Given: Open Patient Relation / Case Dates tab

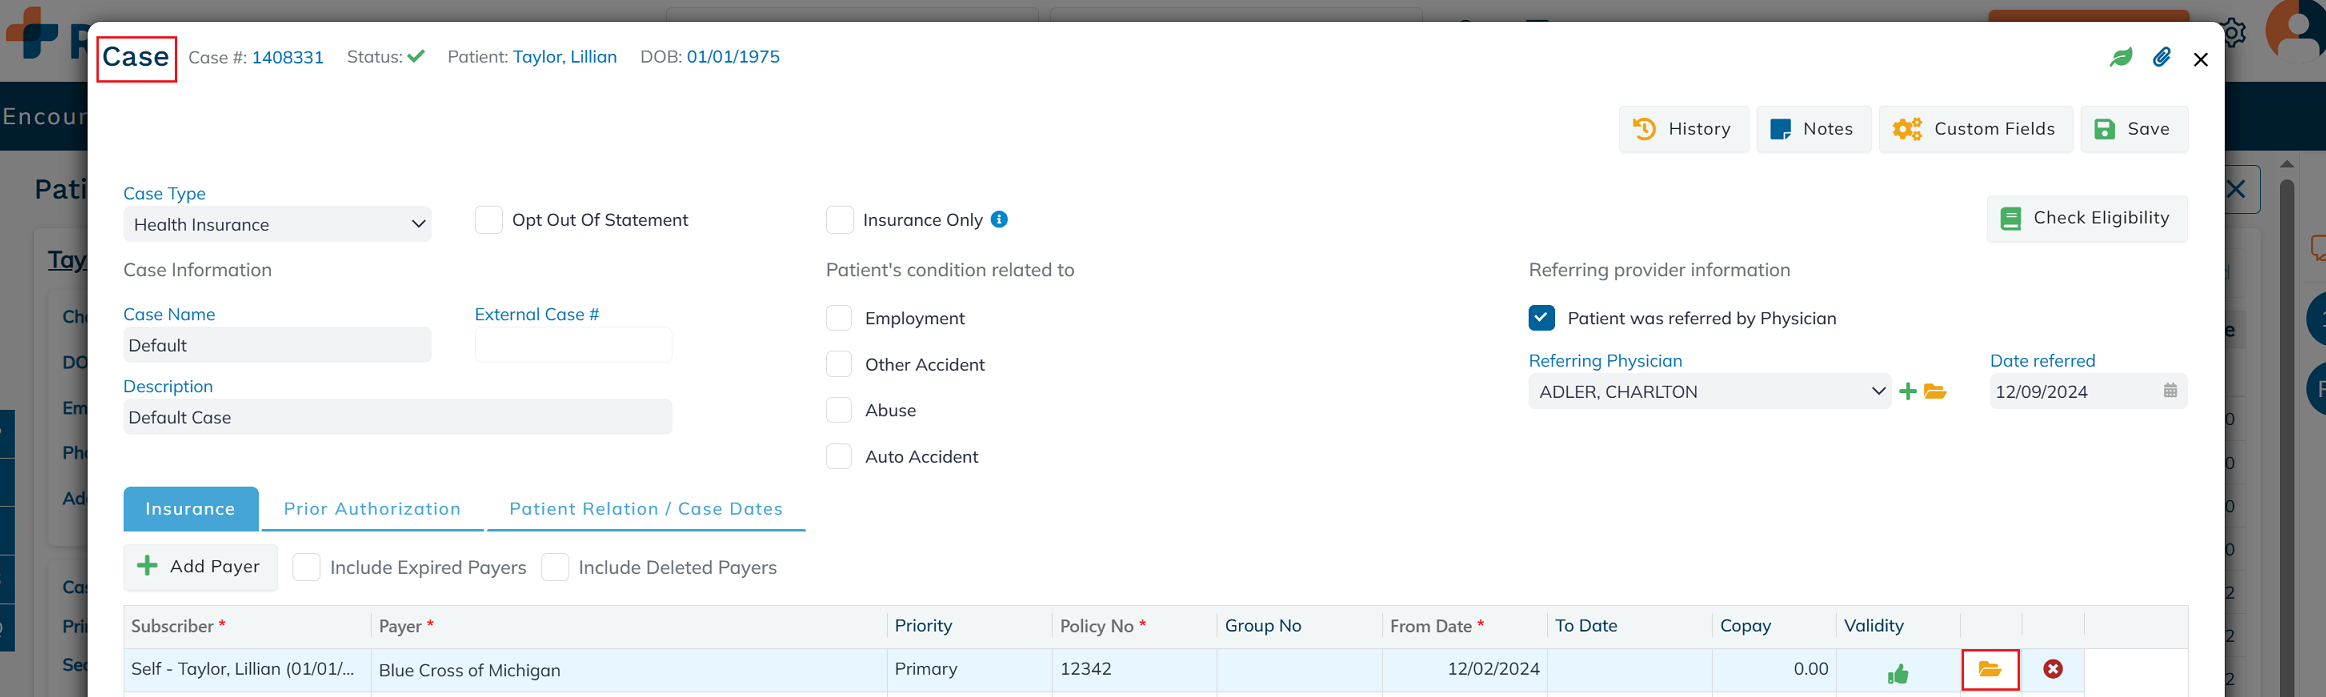Looking at the screenshot, I should pos(646,509).
